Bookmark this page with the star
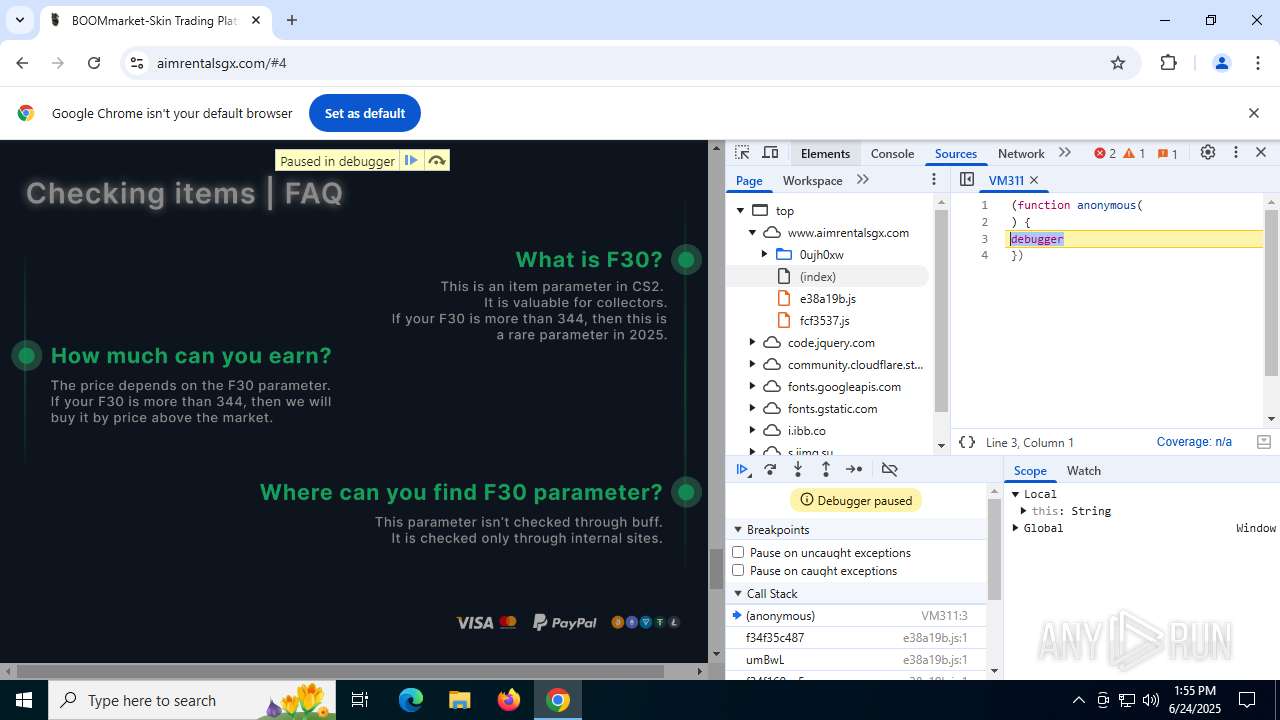 coord(1118,63)
